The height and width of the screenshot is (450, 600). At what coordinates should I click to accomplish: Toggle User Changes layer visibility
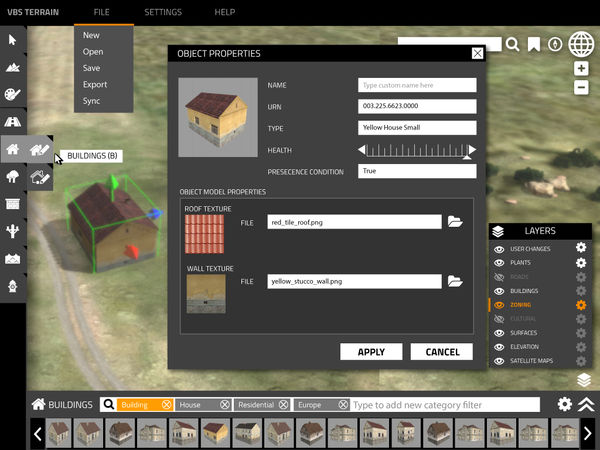click(499, 249)
